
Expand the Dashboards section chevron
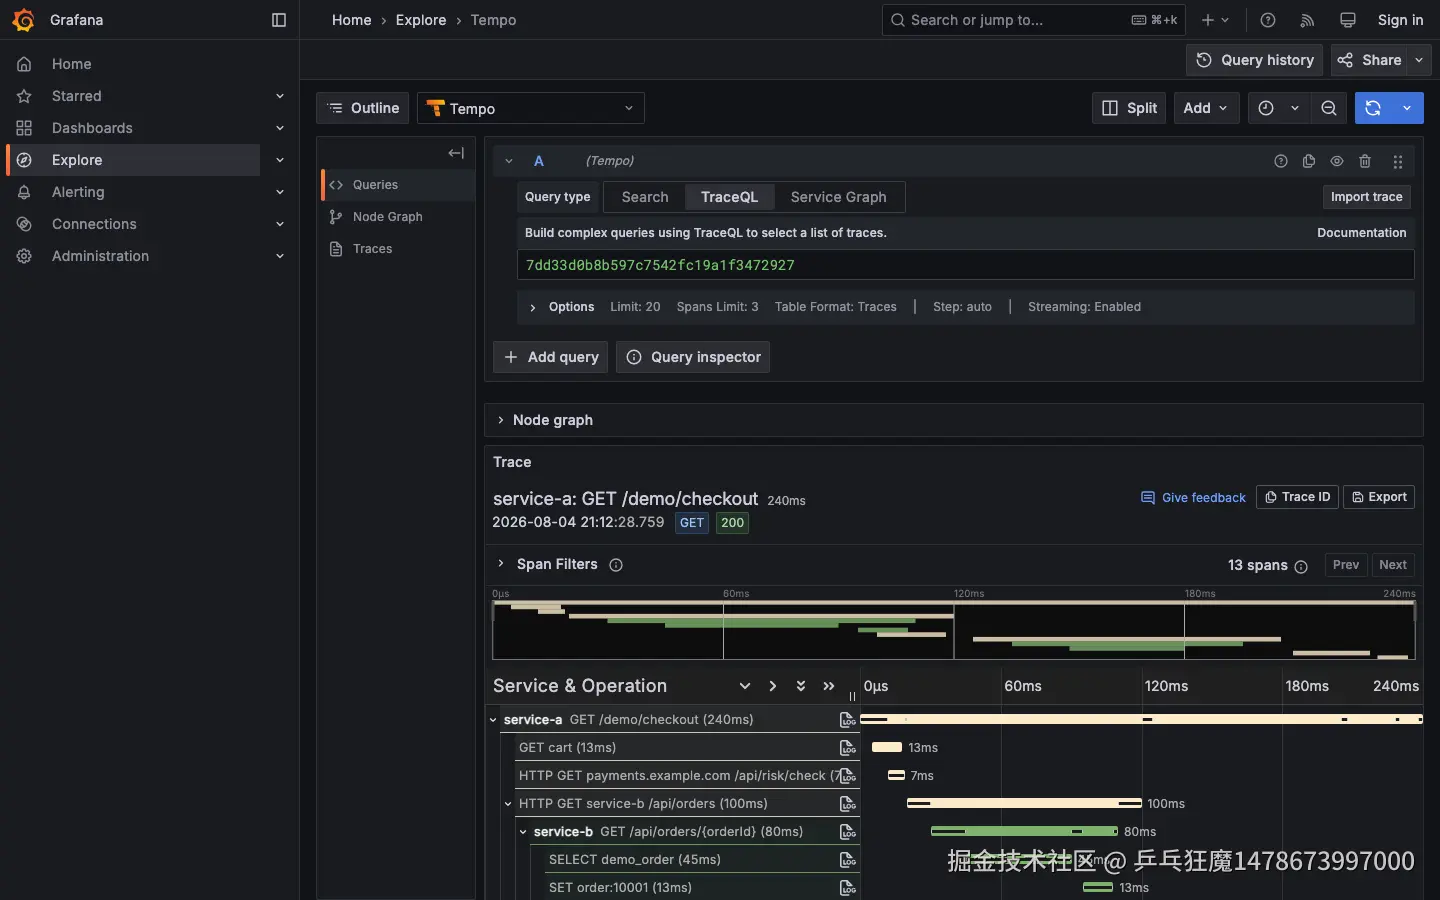[280, 128]
